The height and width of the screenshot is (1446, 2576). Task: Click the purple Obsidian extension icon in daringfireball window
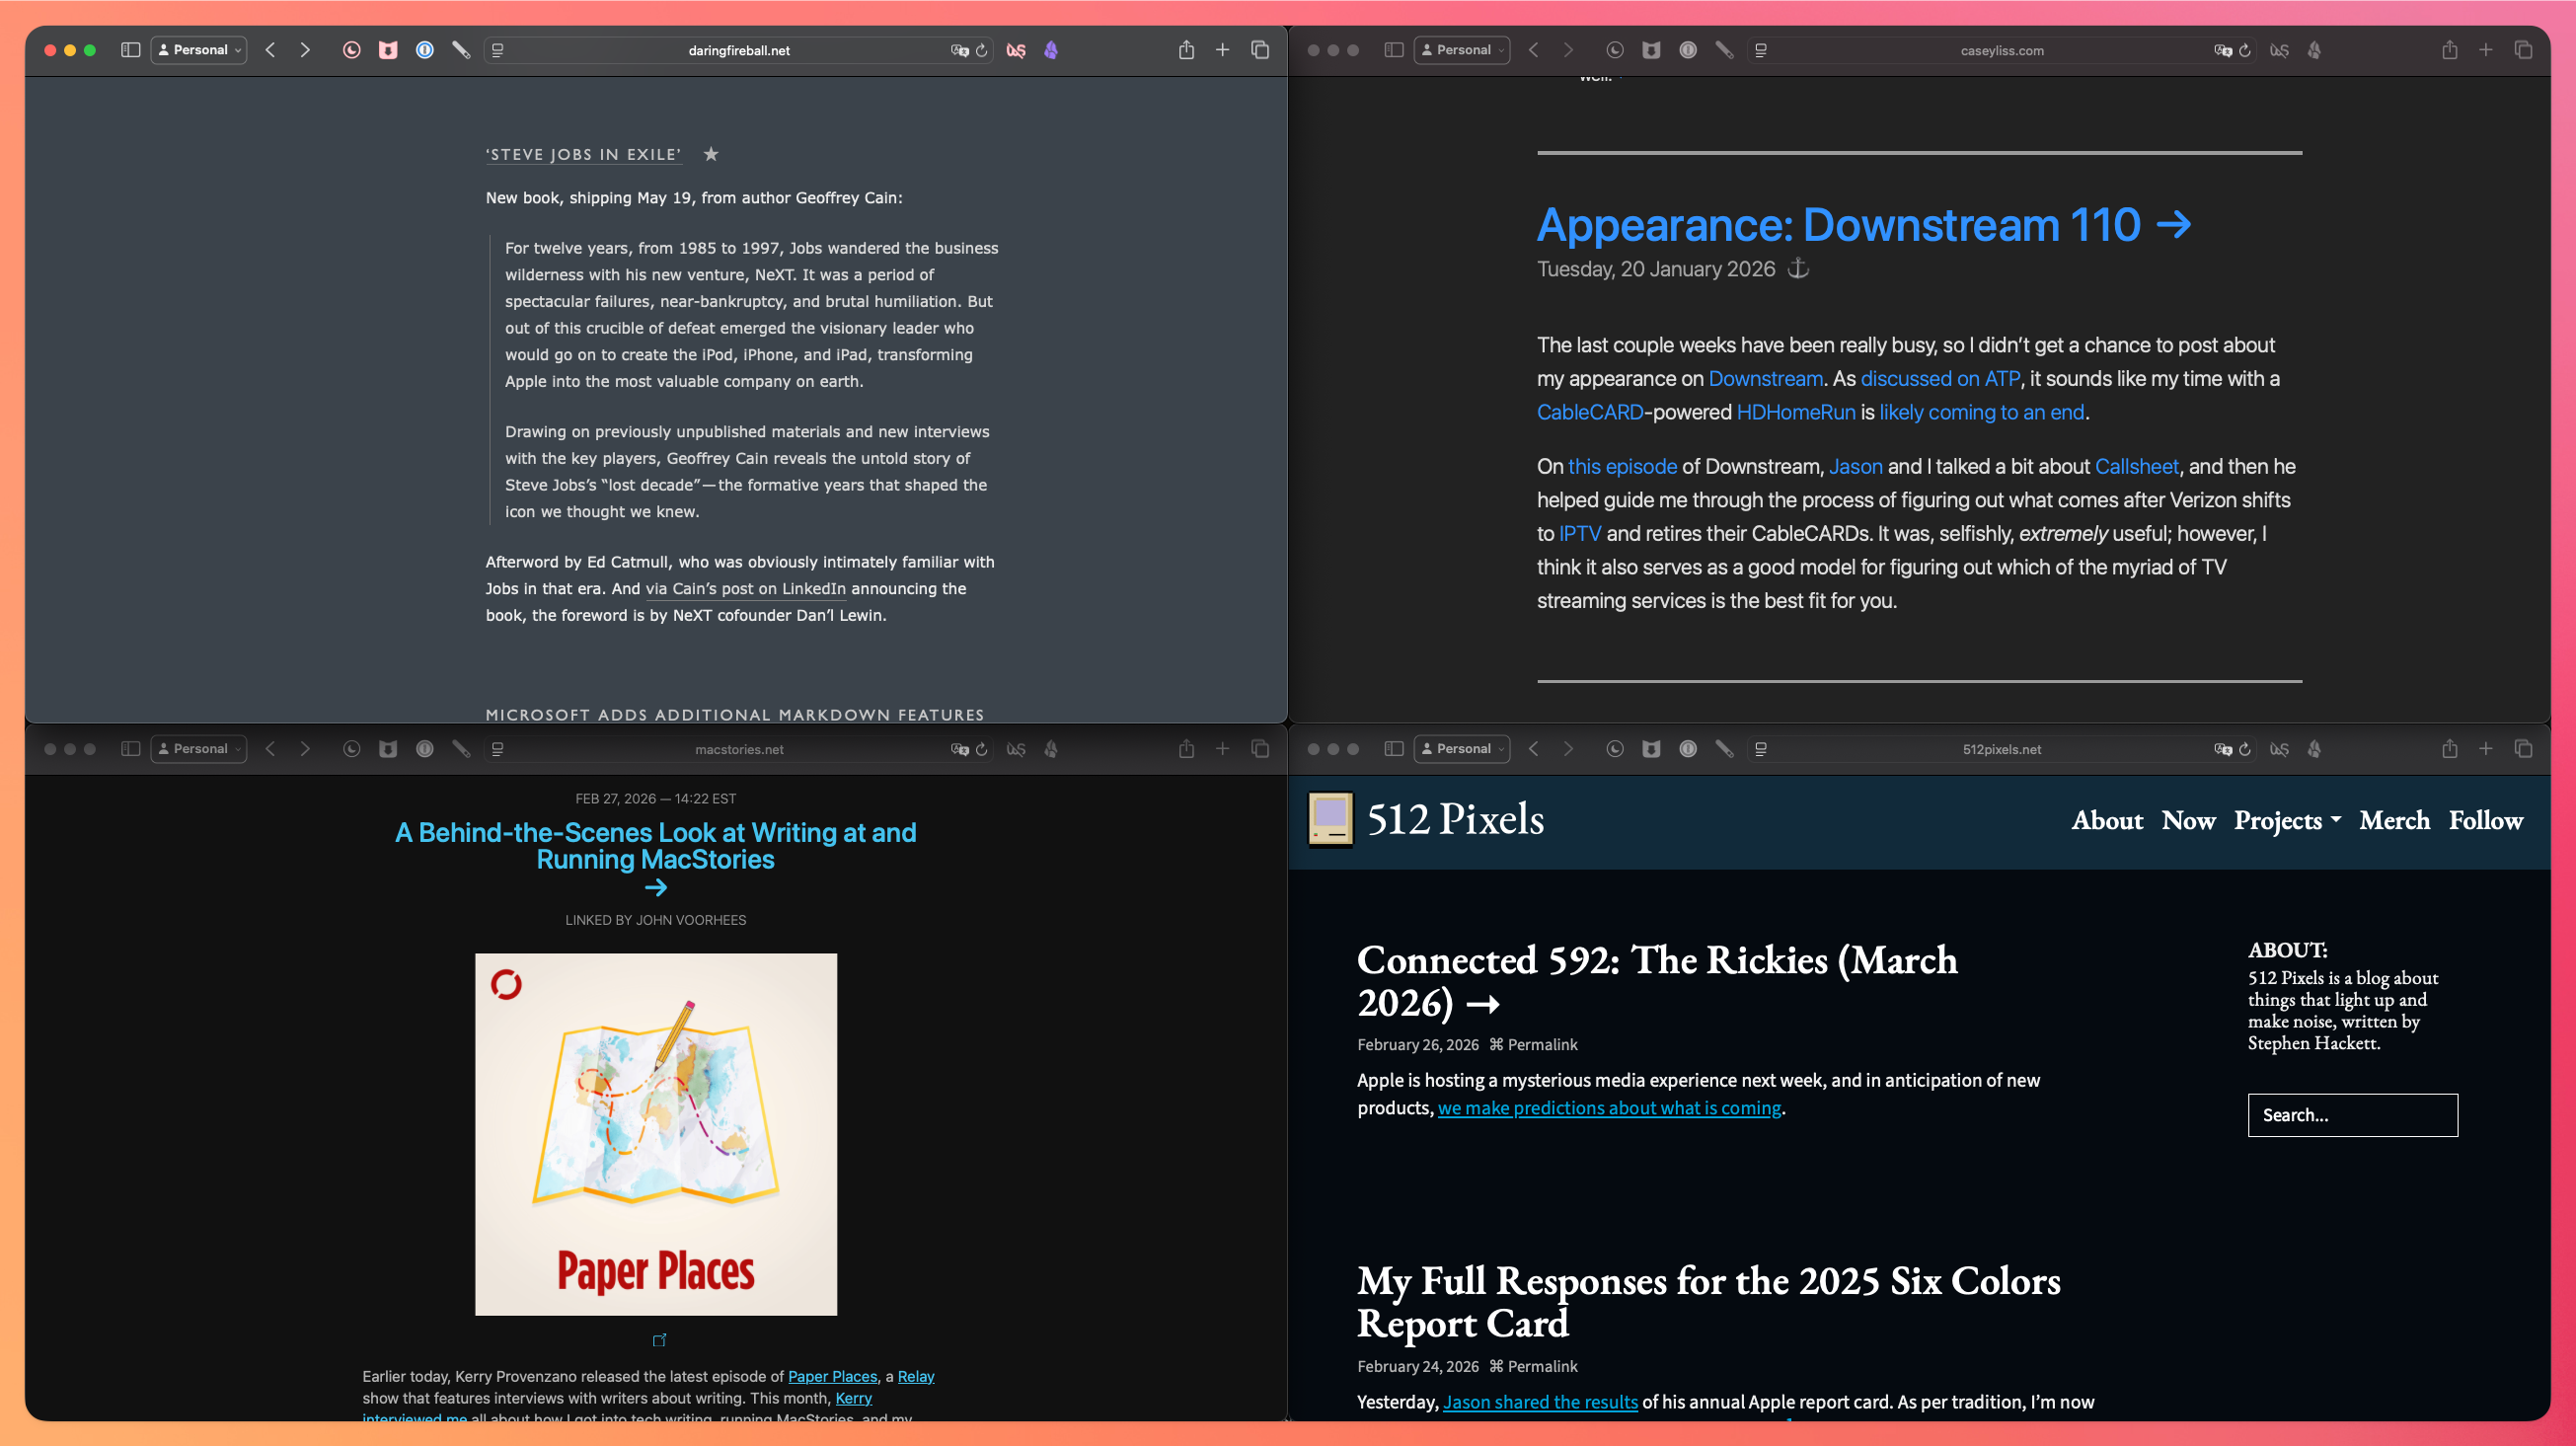[1051, 50]
